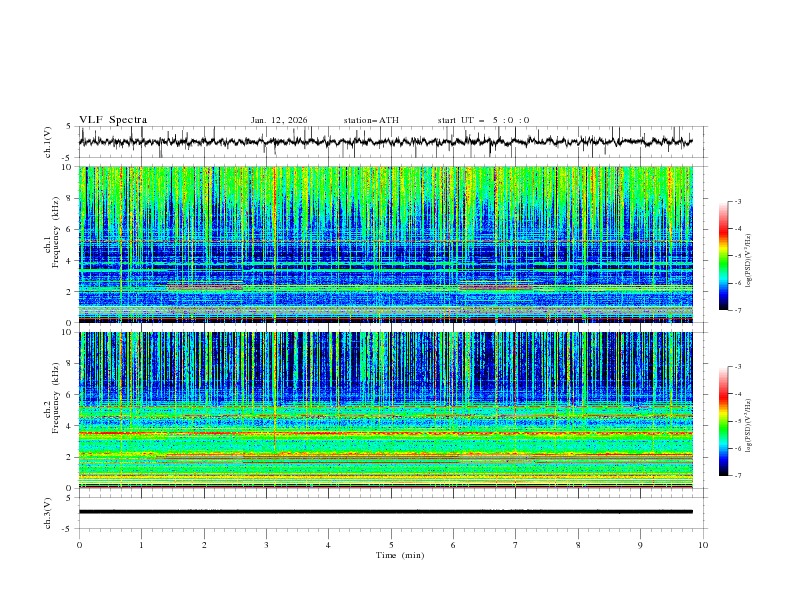Click the "VLF Spectra" plot title

click(x=113, y=120)
